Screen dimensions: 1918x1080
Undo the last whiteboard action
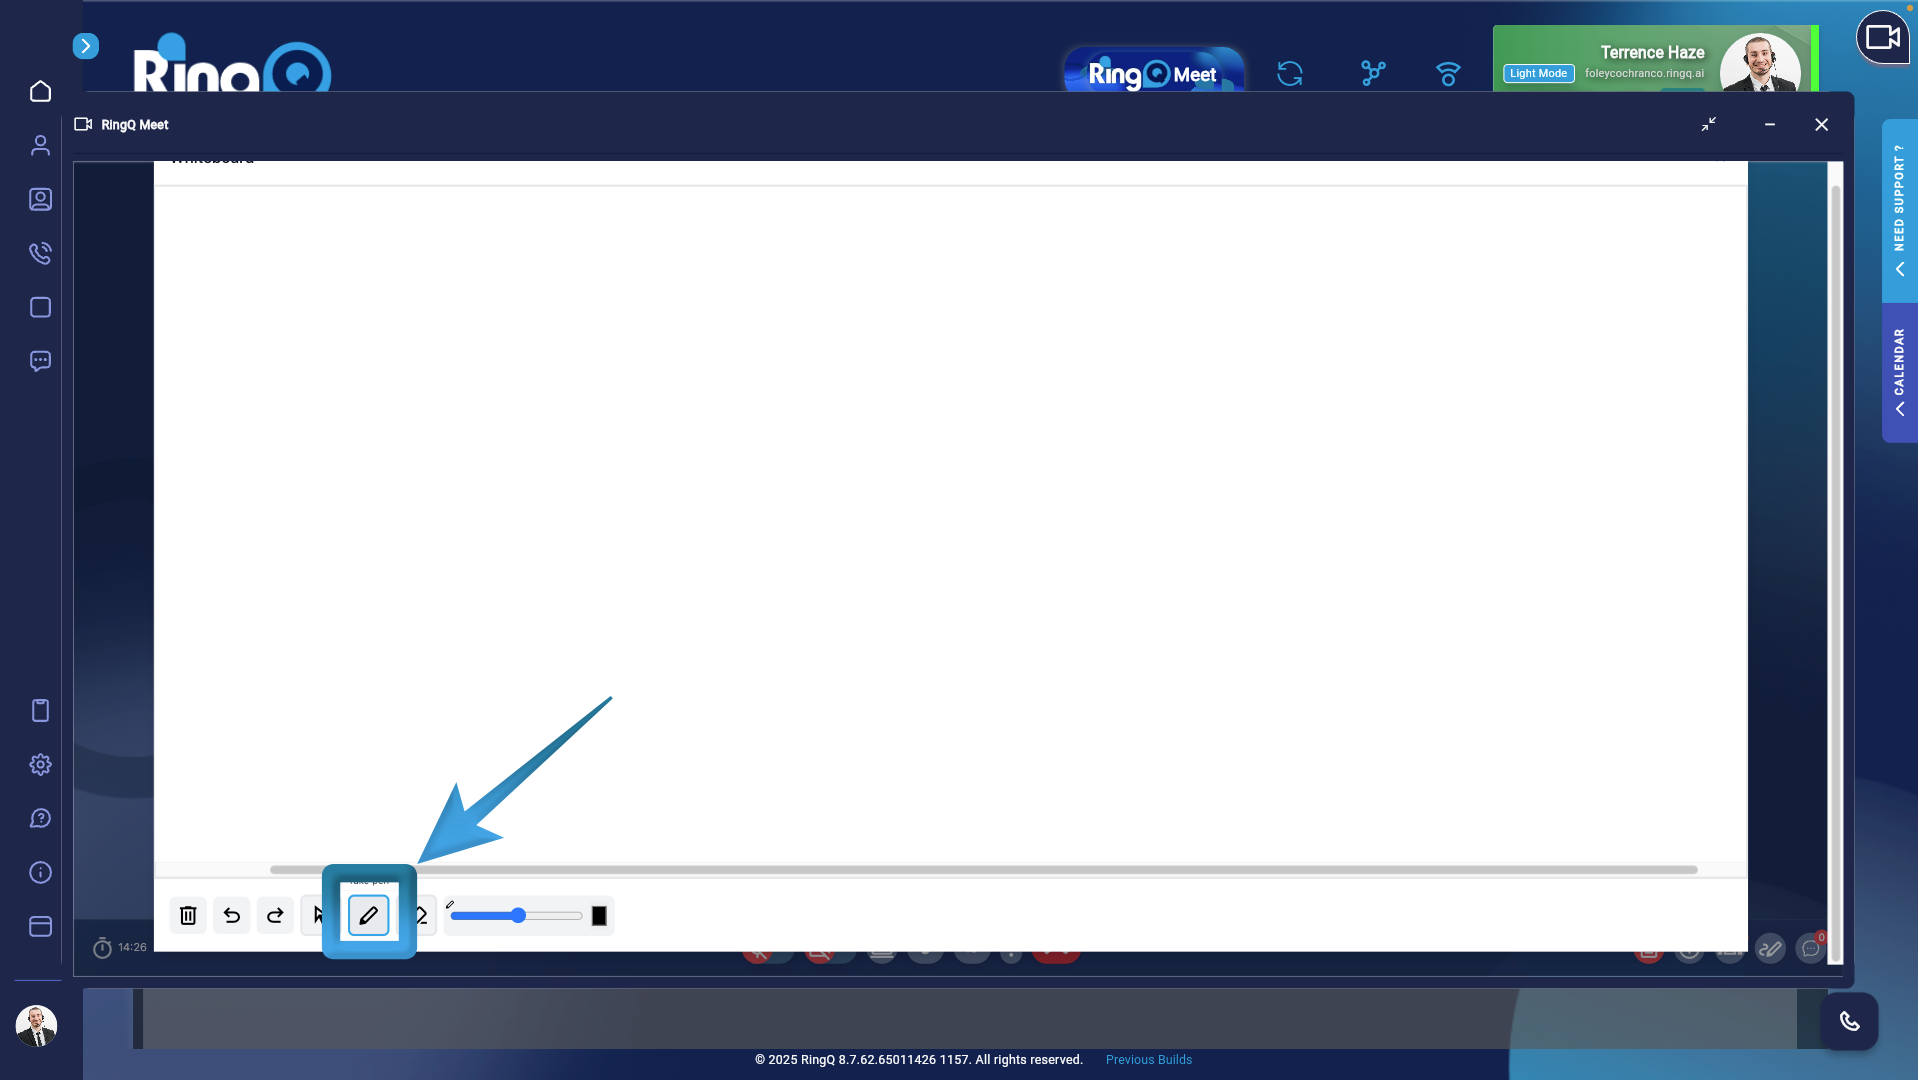coord(232,915)
